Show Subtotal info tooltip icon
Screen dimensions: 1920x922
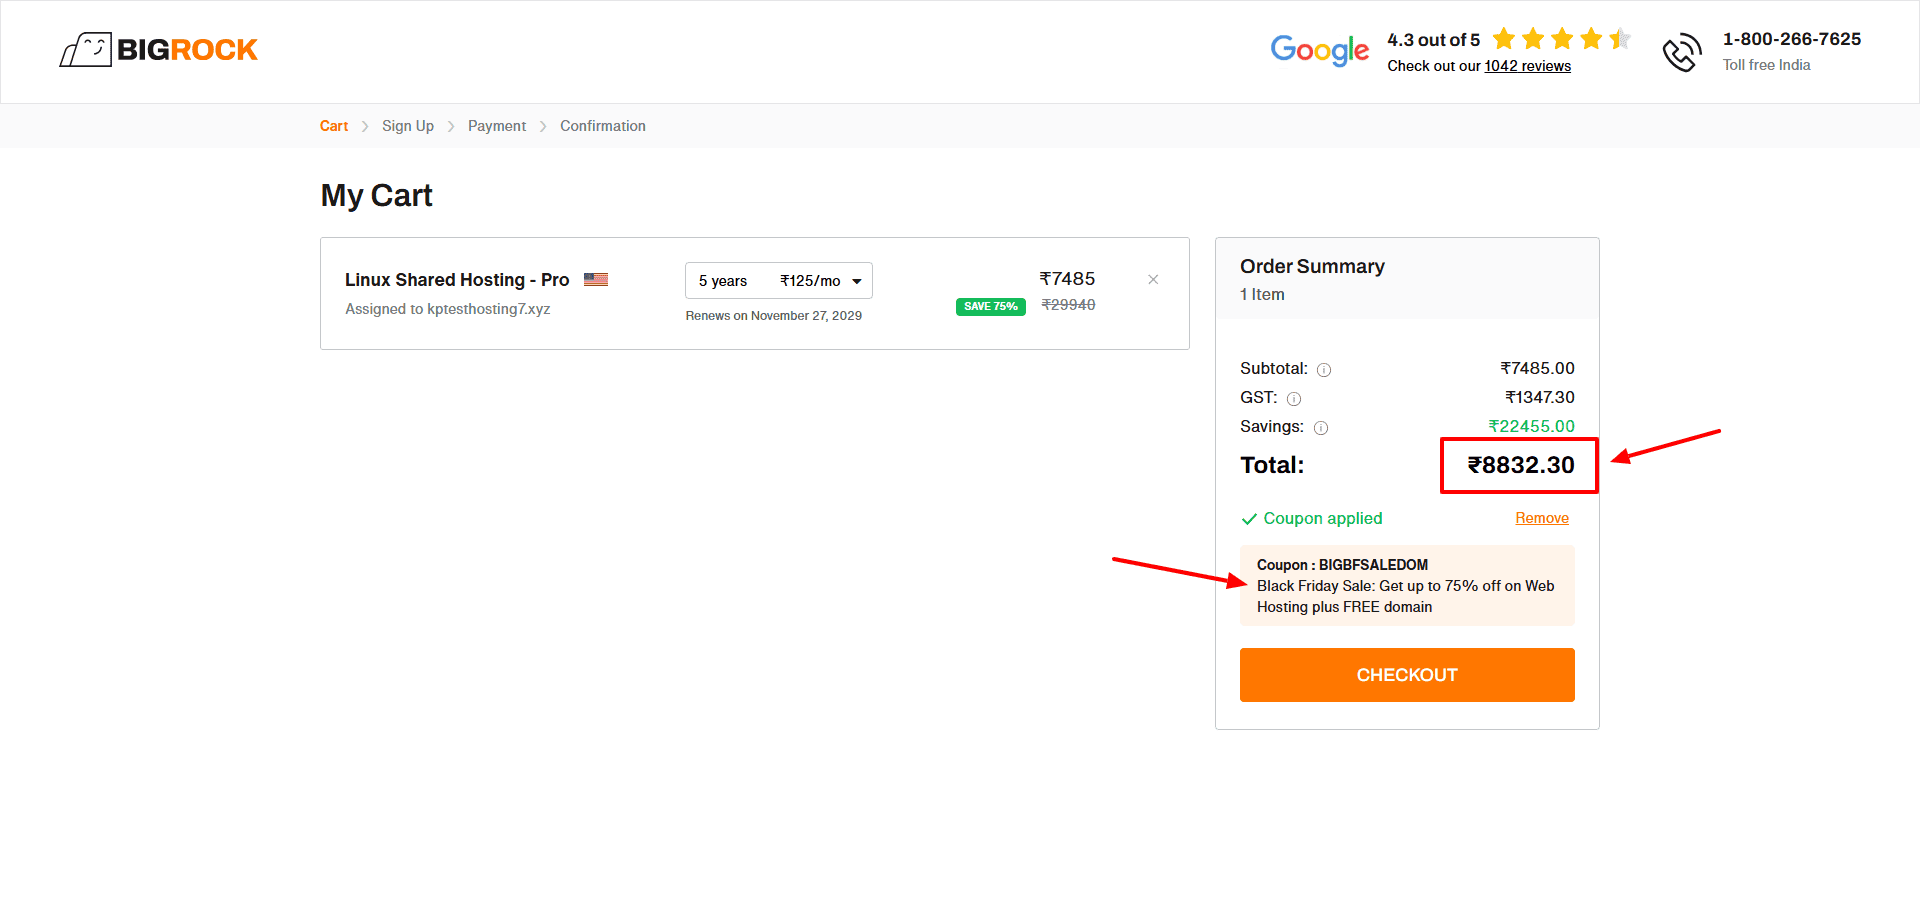(x=1324, y=370)
